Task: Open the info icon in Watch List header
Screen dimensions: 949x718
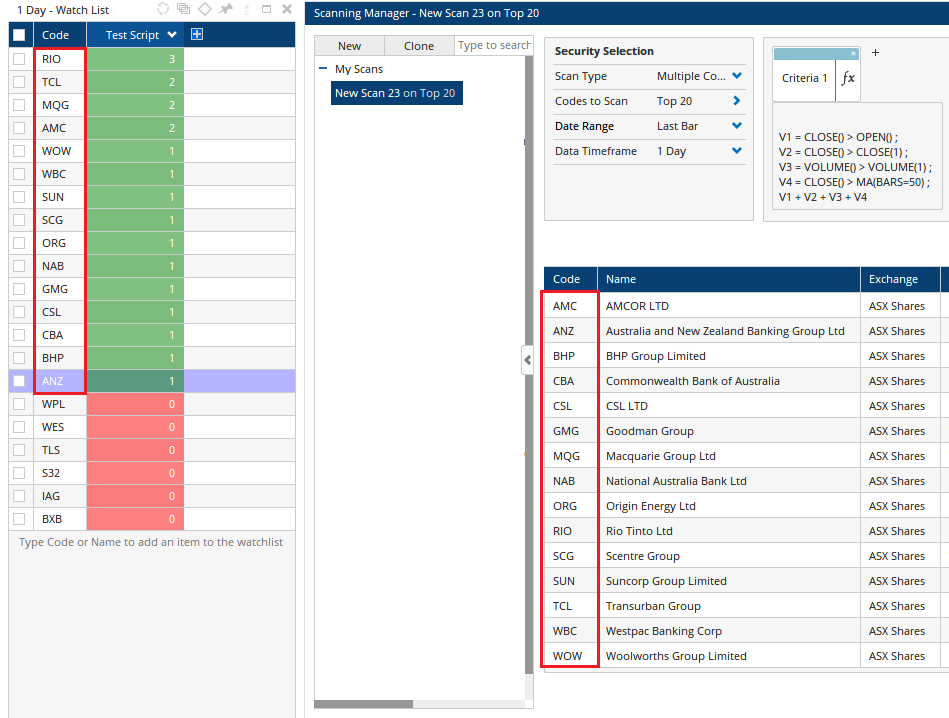Action: (x=246, y=9)
